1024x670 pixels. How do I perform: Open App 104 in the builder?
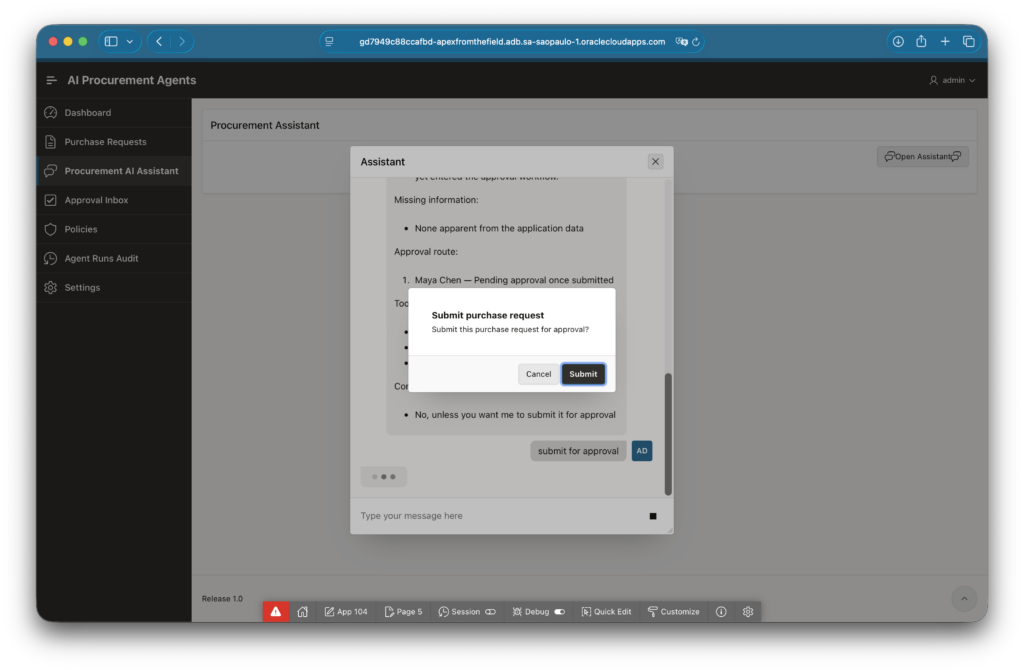(x=346, y=612)
